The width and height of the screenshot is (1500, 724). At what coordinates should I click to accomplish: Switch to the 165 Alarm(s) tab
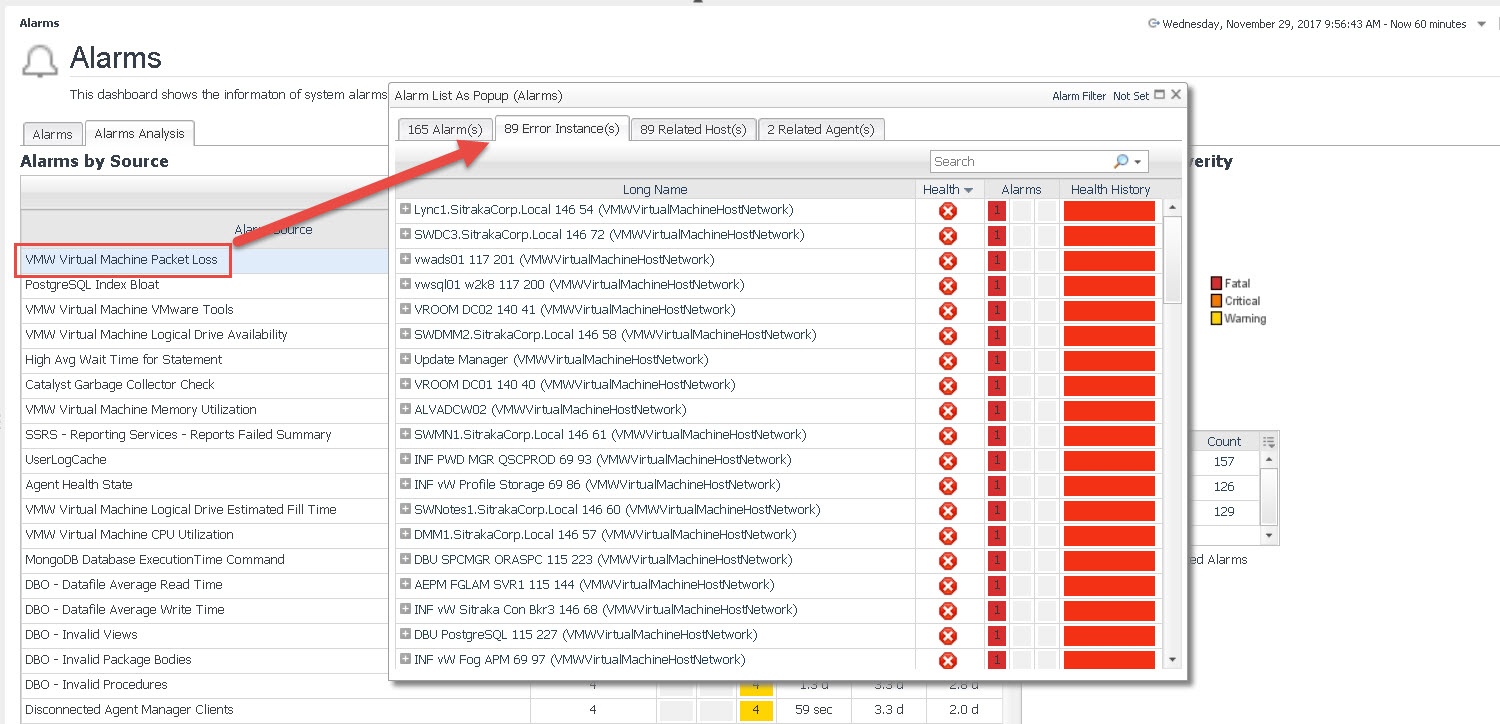click(x=445, y=130)
